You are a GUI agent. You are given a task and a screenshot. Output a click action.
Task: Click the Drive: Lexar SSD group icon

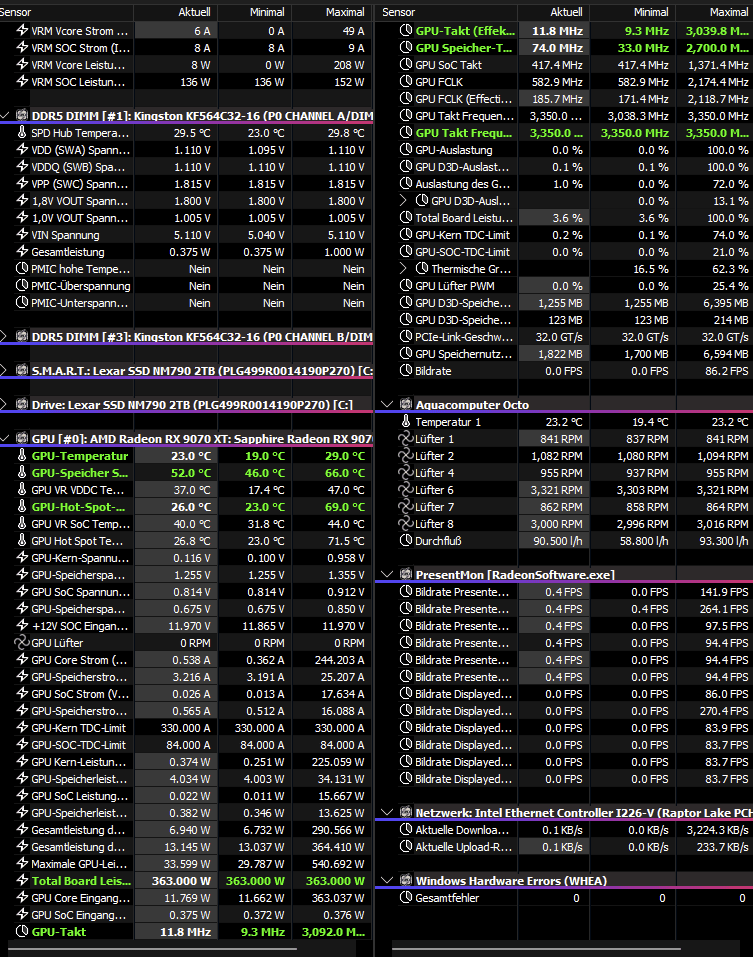click(22, 404)
